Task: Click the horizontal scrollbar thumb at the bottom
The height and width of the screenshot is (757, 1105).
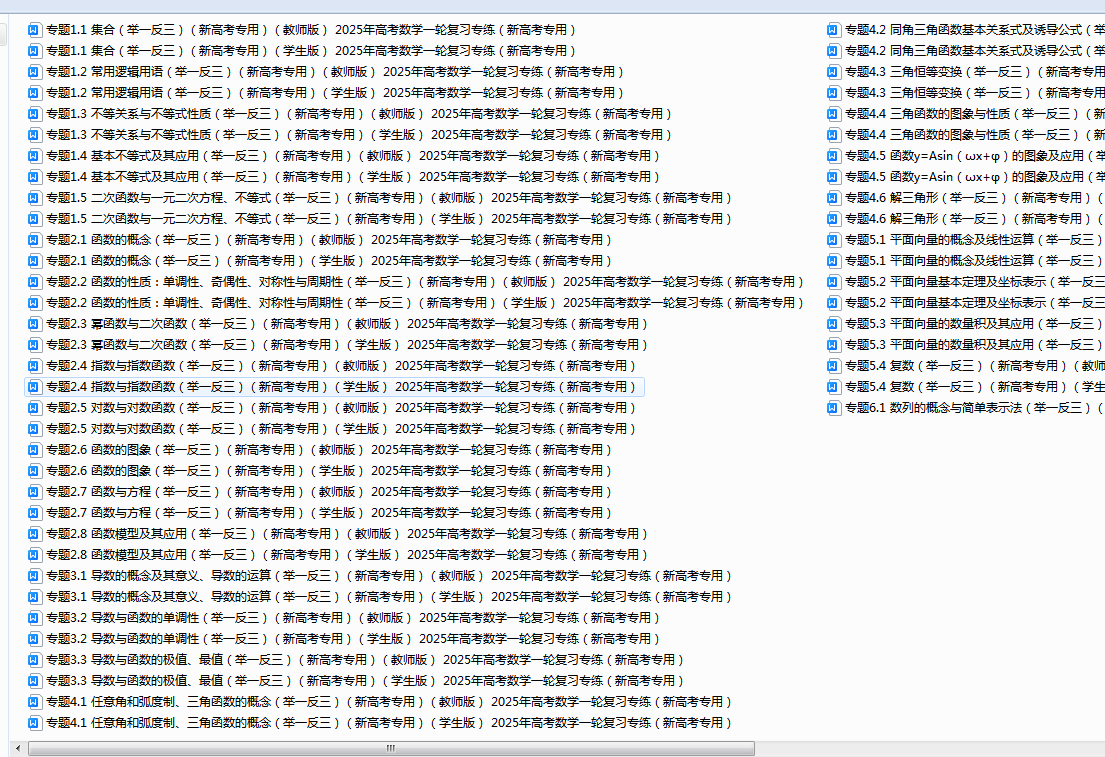Action: coord(391,749)
